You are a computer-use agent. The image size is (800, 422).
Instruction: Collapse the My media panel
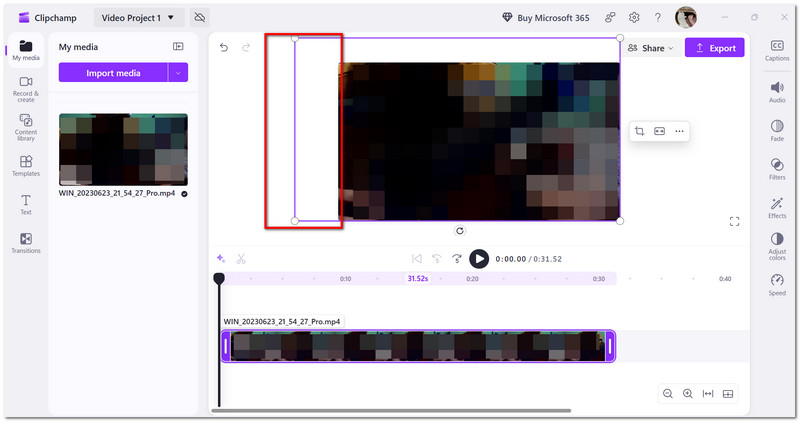pyautogui.click(x=178, y=46)
